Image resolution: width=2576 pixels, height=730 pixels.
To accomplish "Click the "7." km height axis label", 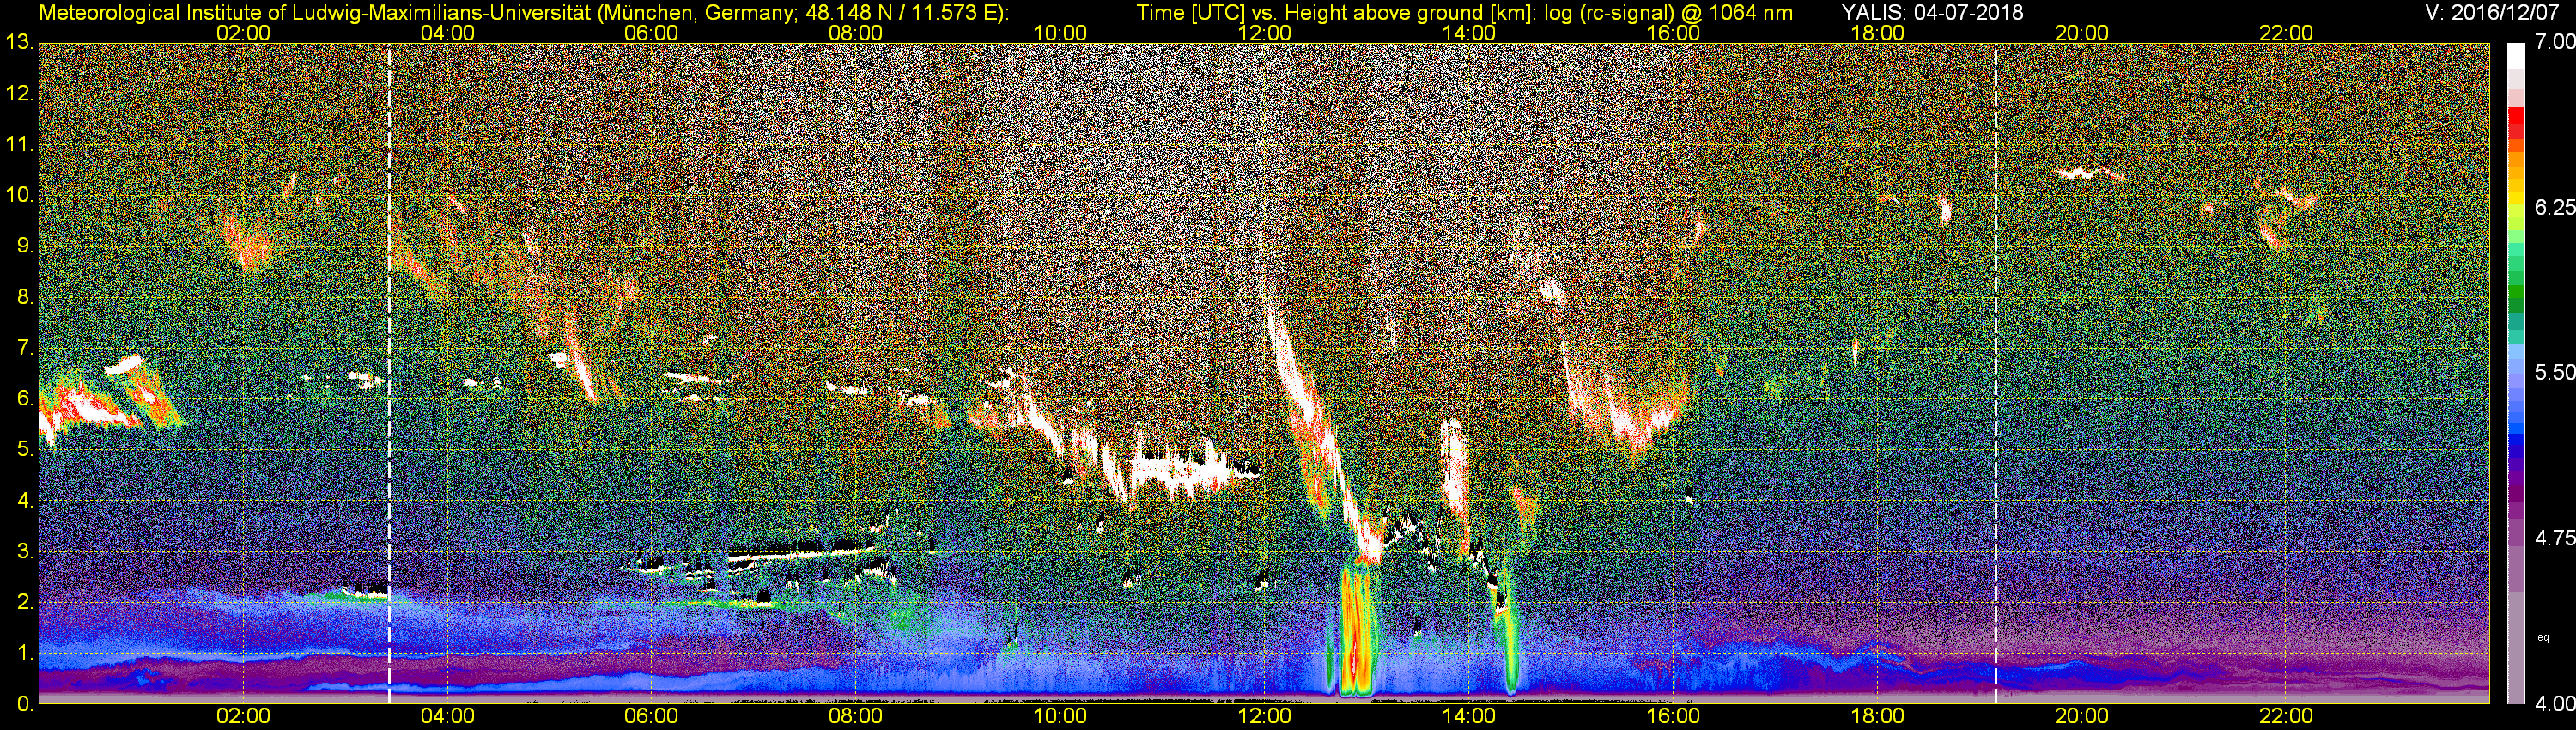I will click(x=24, y=348).
